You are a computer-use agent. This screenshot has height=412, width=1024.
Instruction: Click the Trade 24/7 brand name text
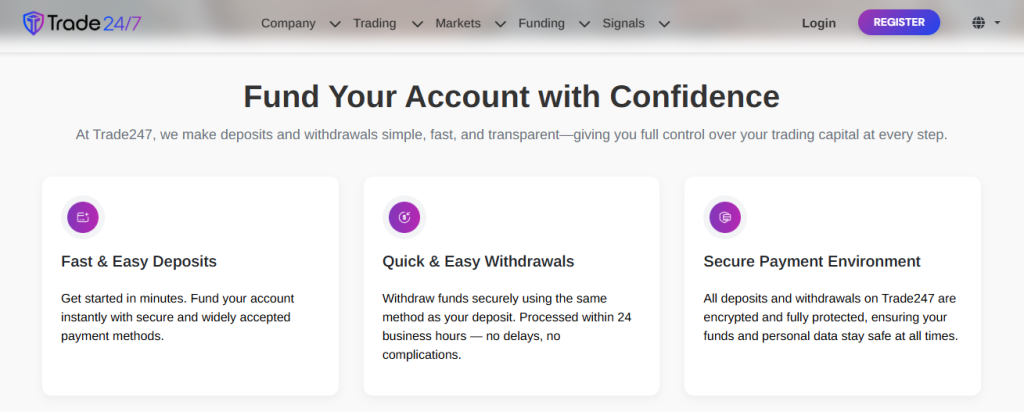pyautogui.click(x=98, y=23)
